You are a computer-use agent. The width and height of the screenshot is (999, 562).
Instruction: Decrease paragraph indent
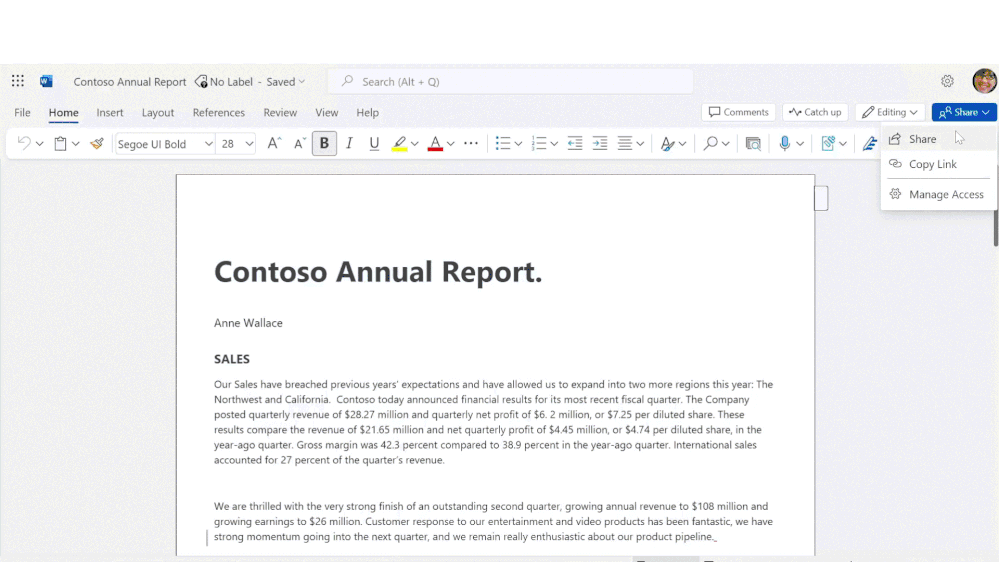(575, 143)
